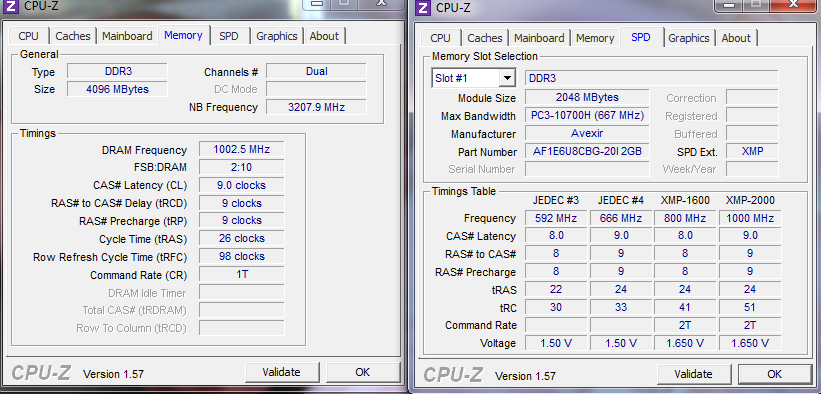Click the XMP-1600 tRC value 41
The height and width of the screenshot is (394, 821).
coord(685,307)
